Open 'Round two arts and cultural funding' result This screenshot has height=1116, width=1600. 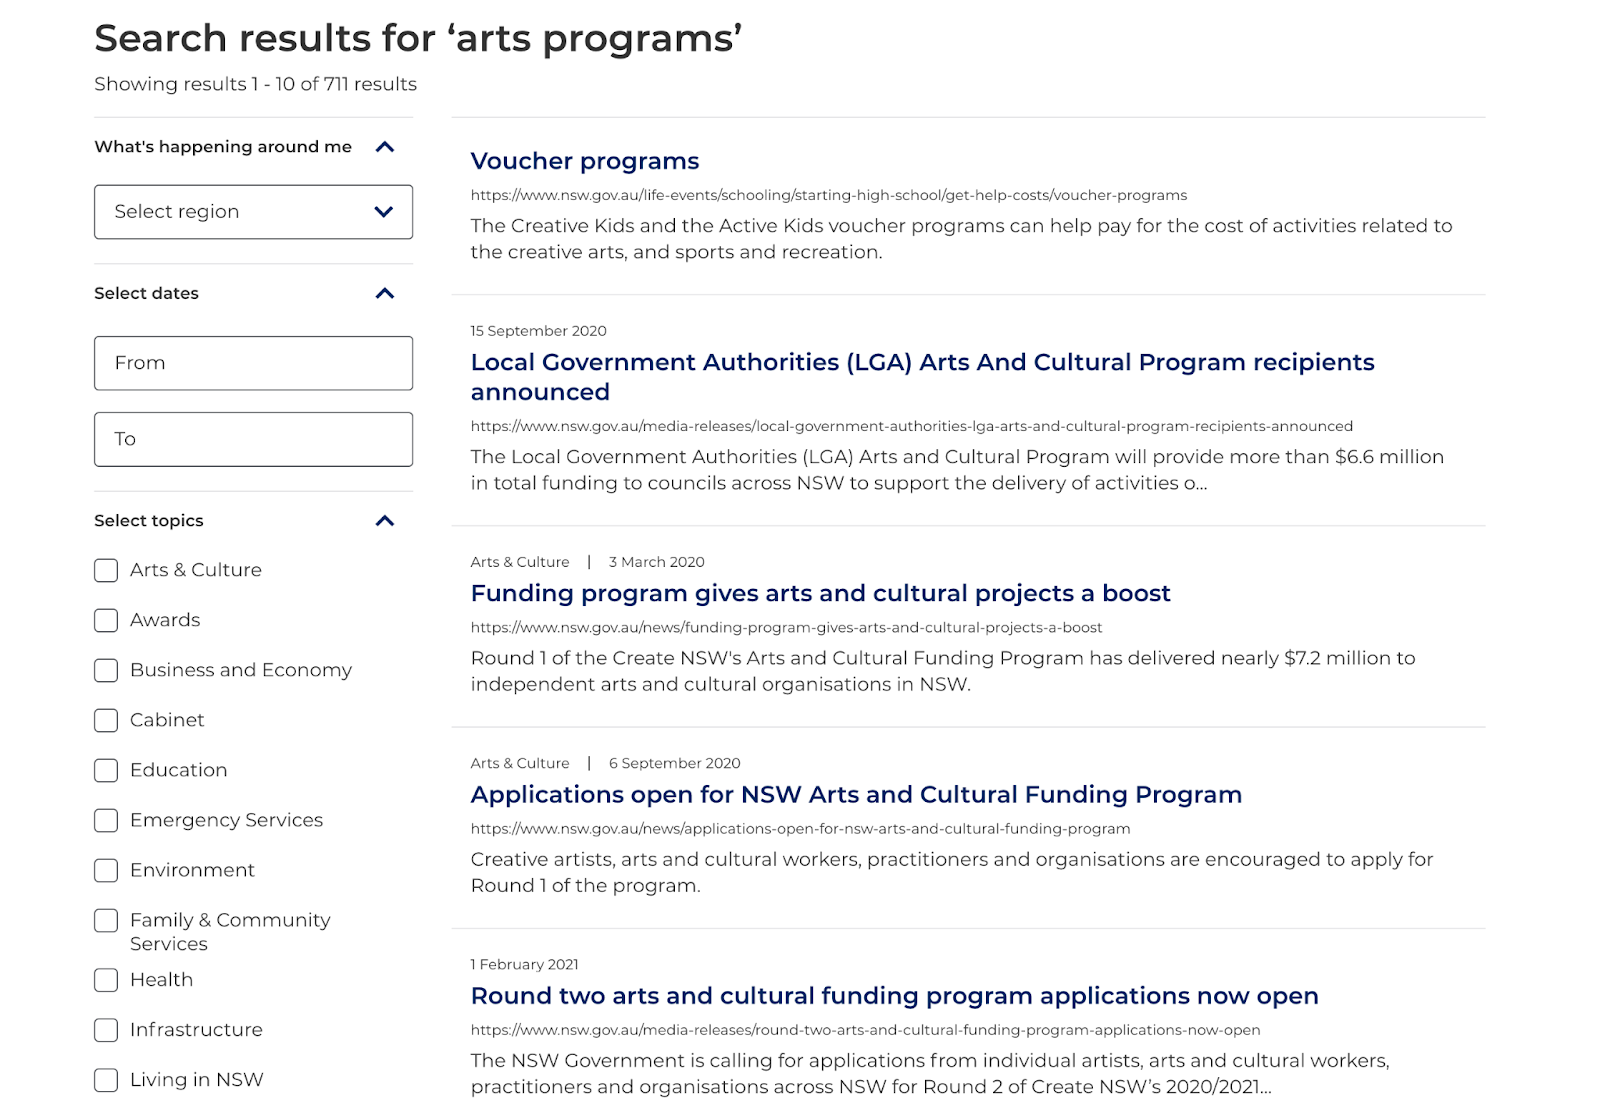coord(894,996)
